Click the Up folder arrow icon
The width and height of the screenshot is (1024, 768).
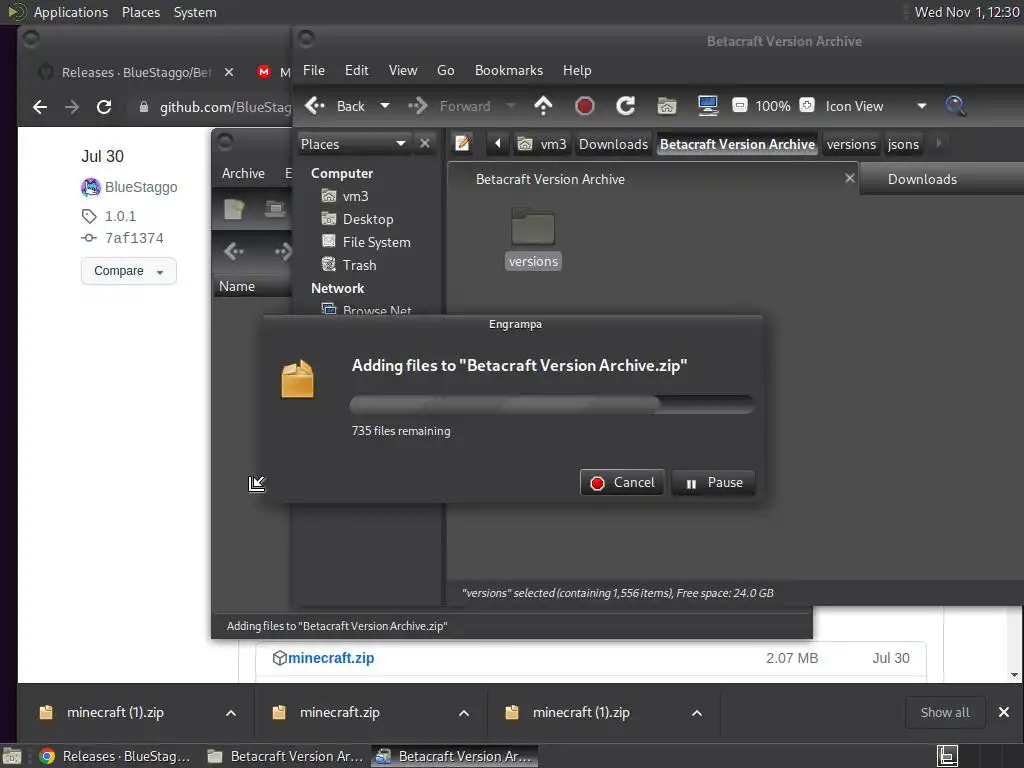point(543,106)
